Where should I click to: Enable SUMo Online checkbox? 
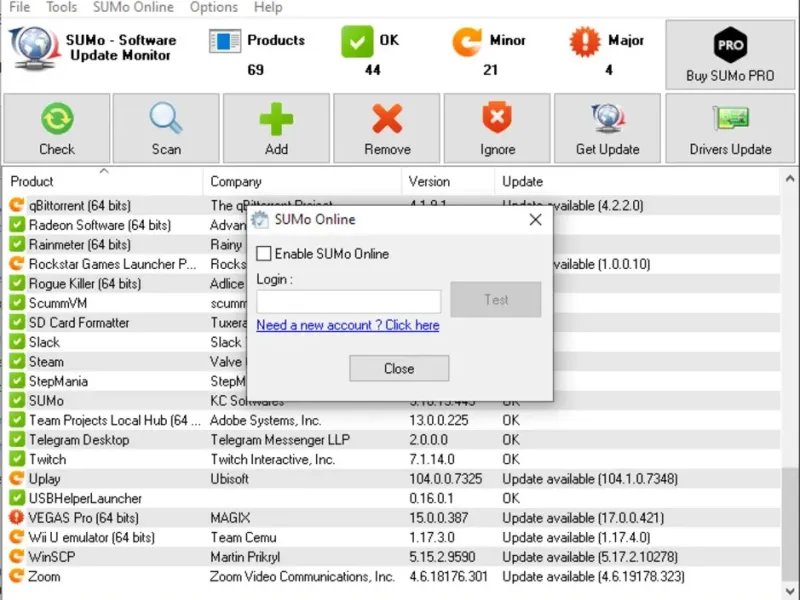pos(264,254)
